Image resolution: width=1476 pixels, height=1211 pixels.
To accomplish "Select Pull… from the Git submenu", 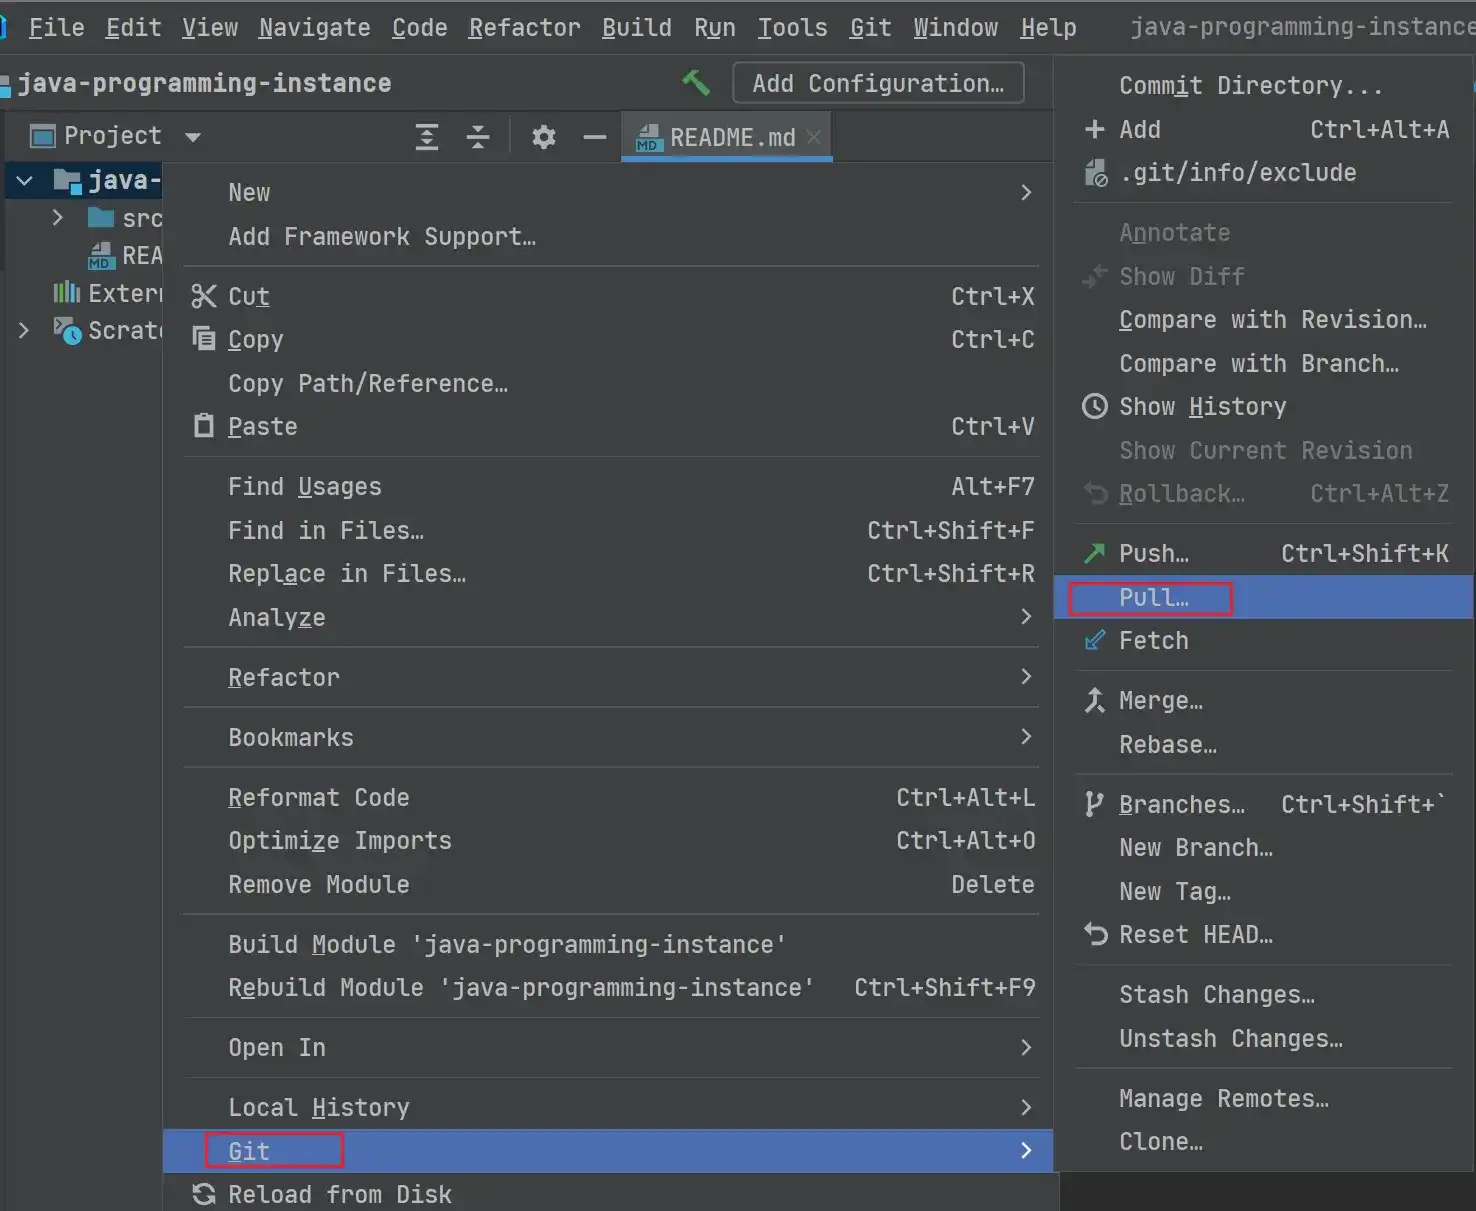I will click(1153, 598).
